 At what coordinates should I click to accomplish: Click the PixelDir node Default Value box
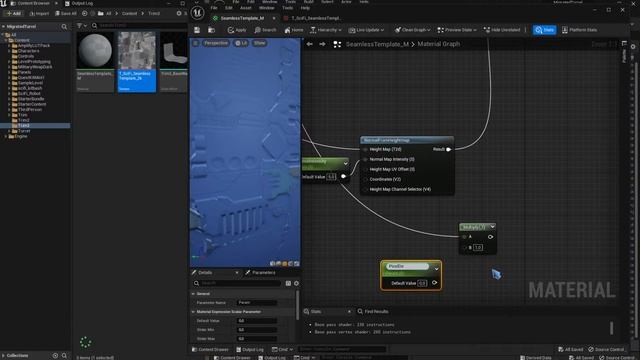click(x=422, y=283)
